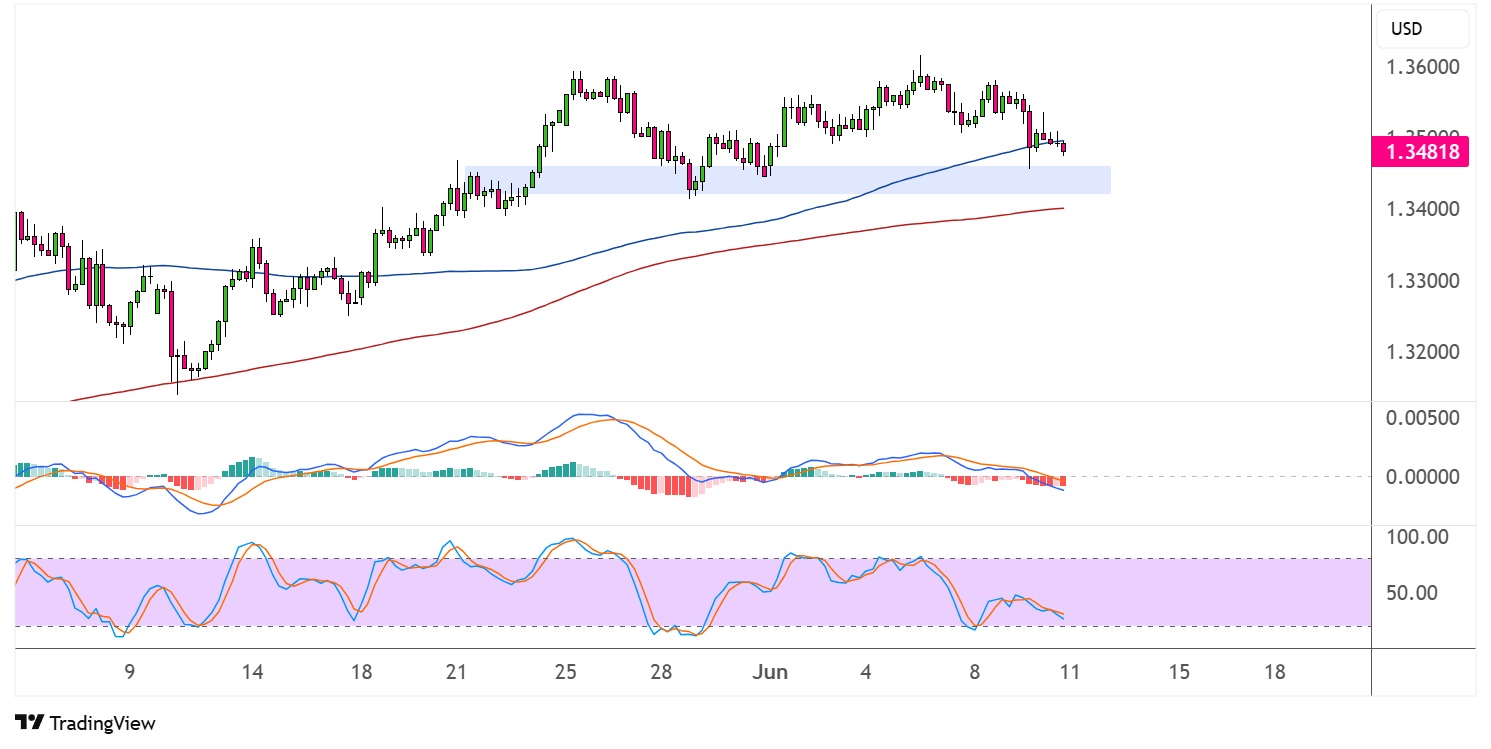Click the current price label 1.34818
This screenshot has height=749, width=1491.
pyautogui.click(x=1422, y=153)
